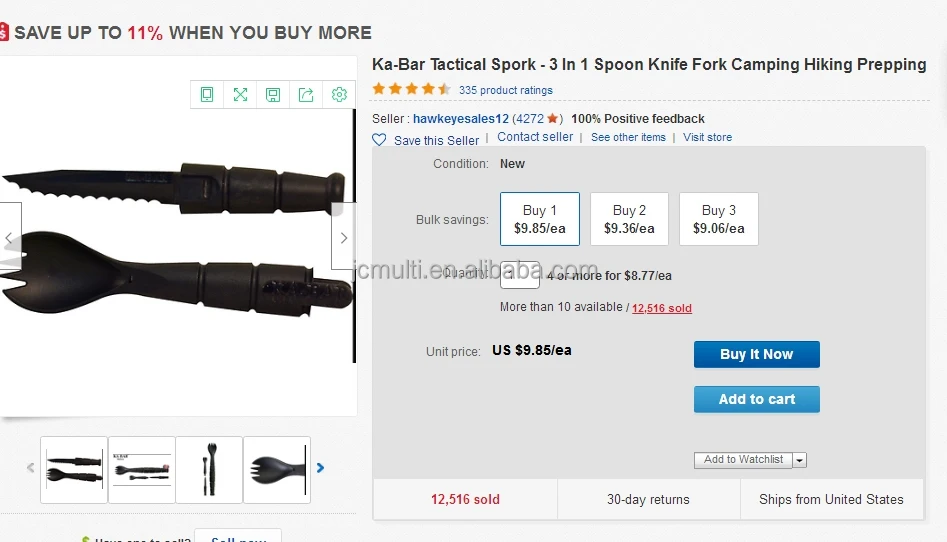
Task: Click the green save disk icon
Action: pos(273,95)
